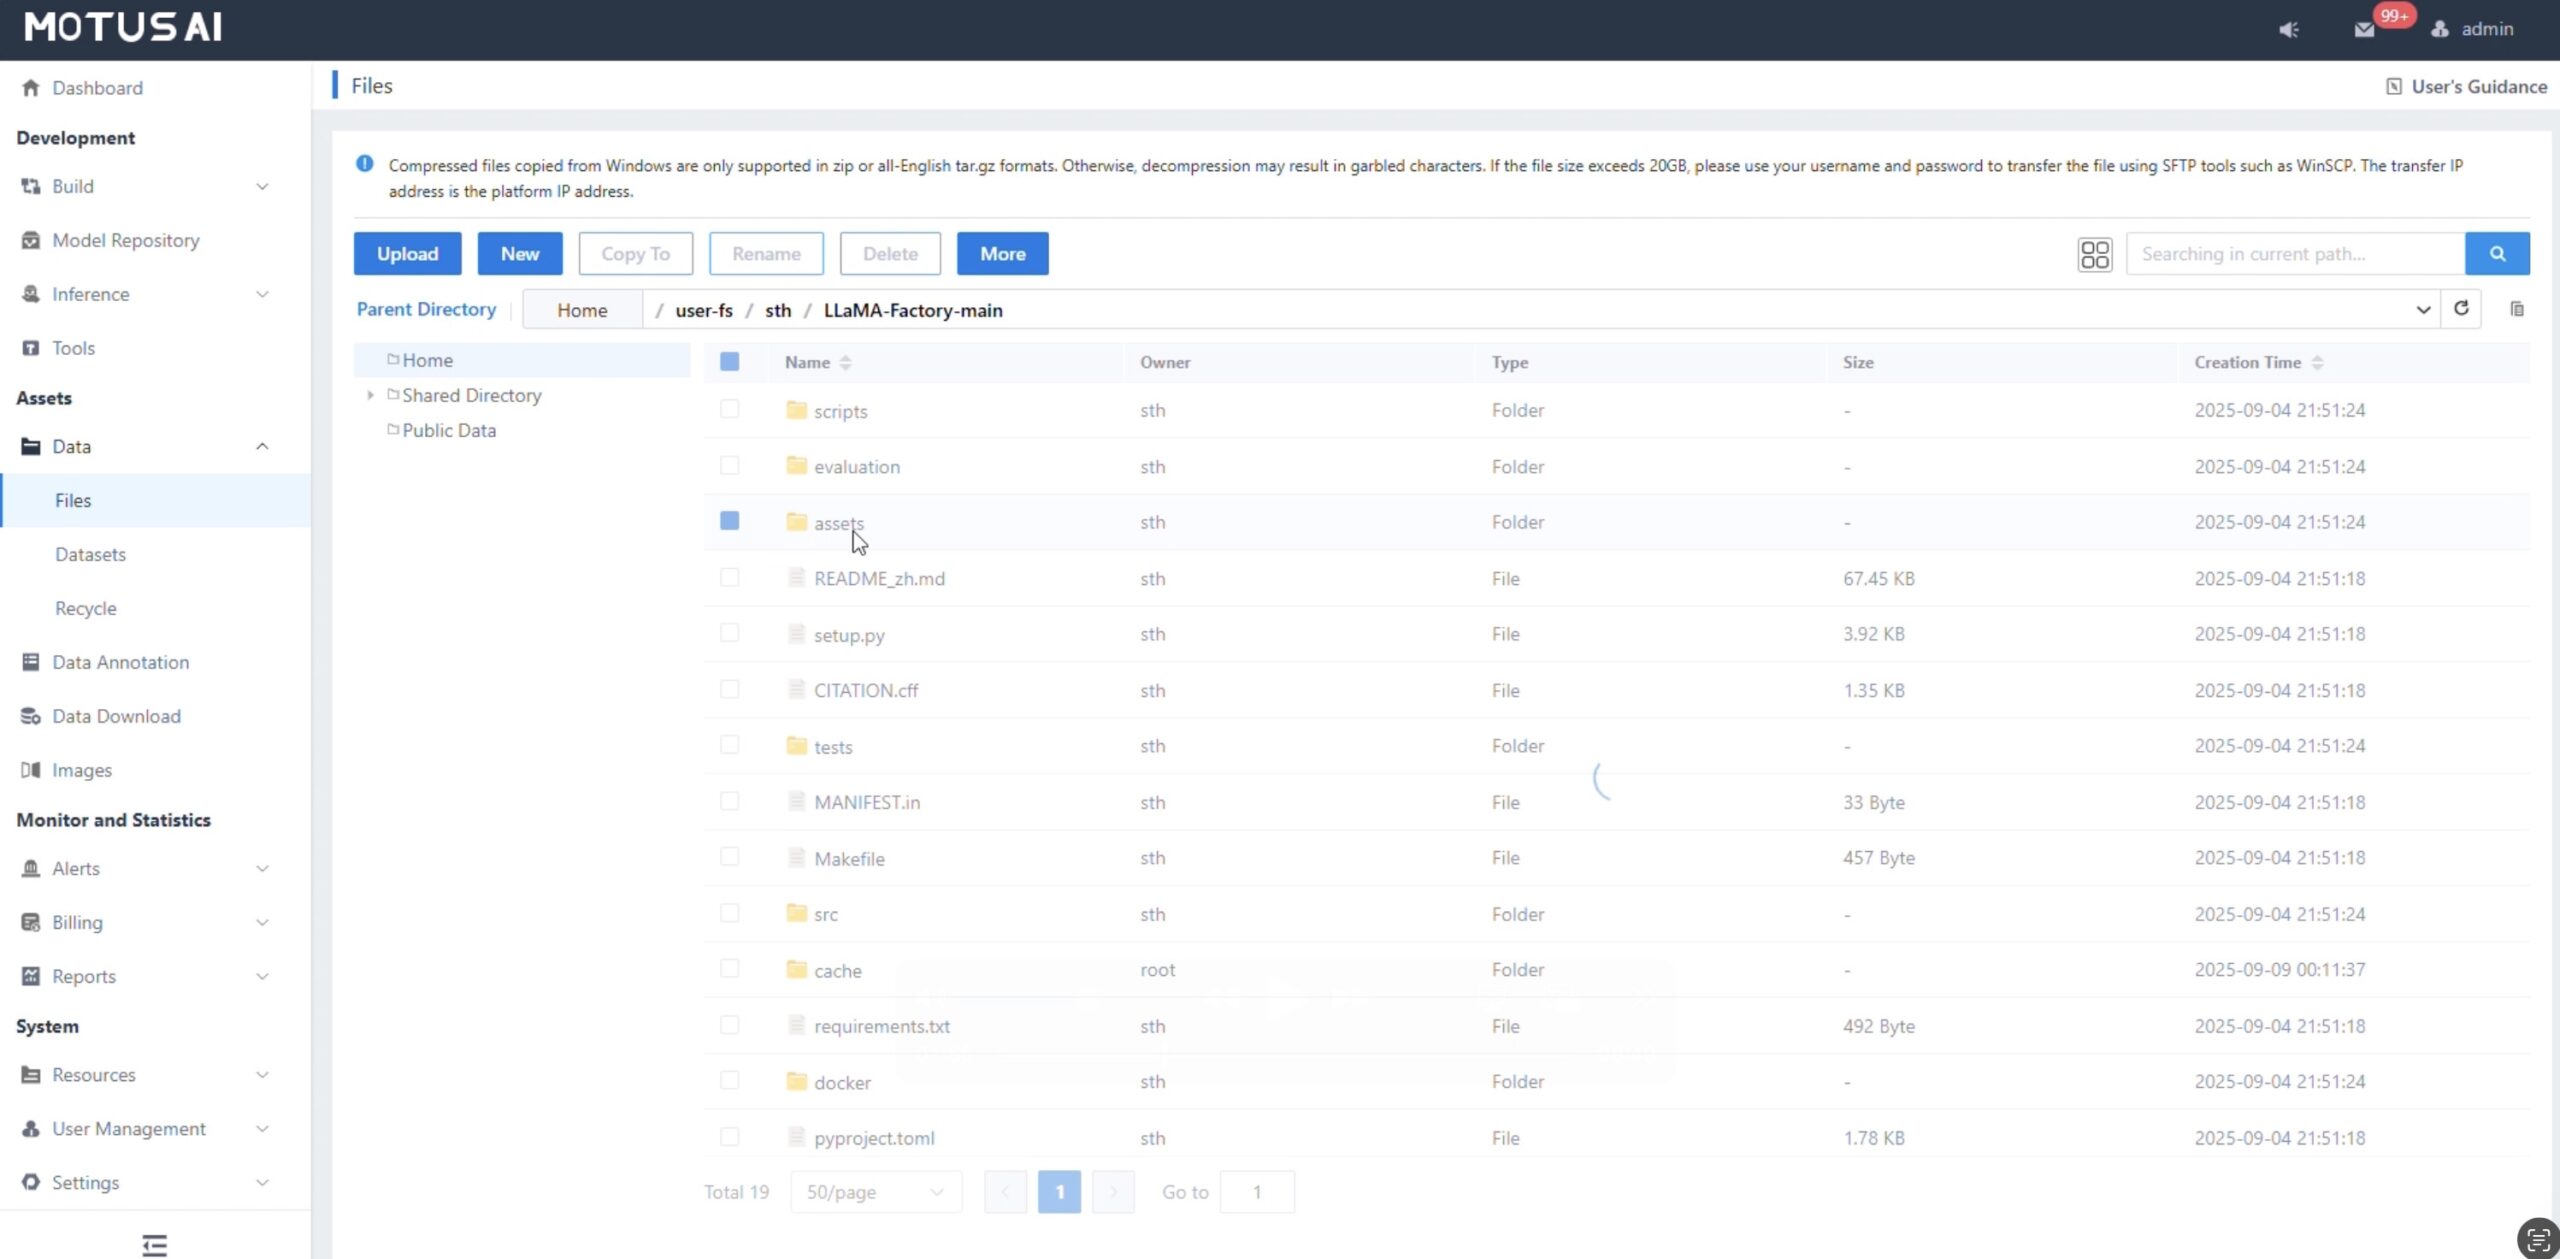2560x1259 pixels.
Task: Switch to grid view layout icon
Action: [x=2094, y=254]
